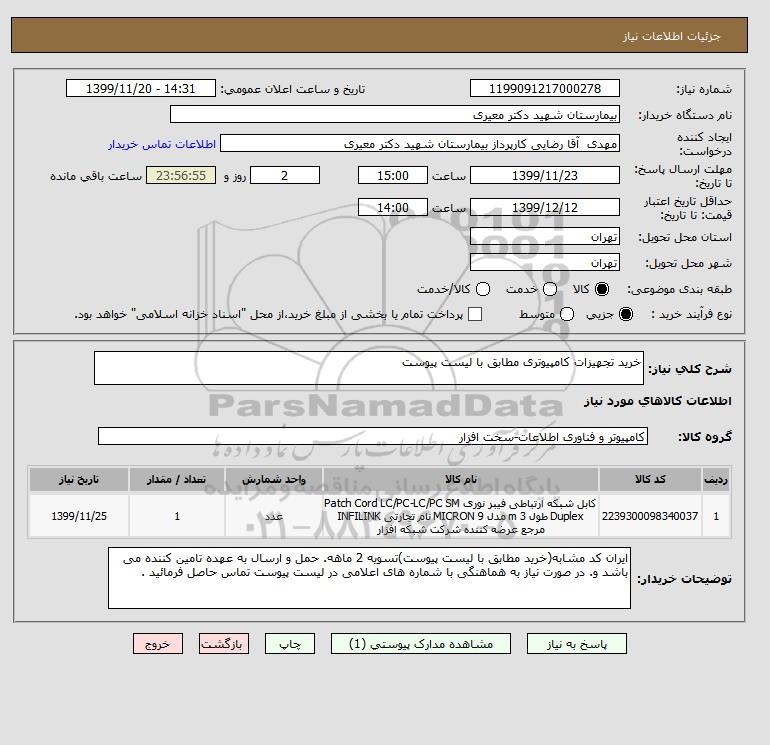
Task: Open اطلاعات تماس خریدار link
Action: [x=162, y=144]
